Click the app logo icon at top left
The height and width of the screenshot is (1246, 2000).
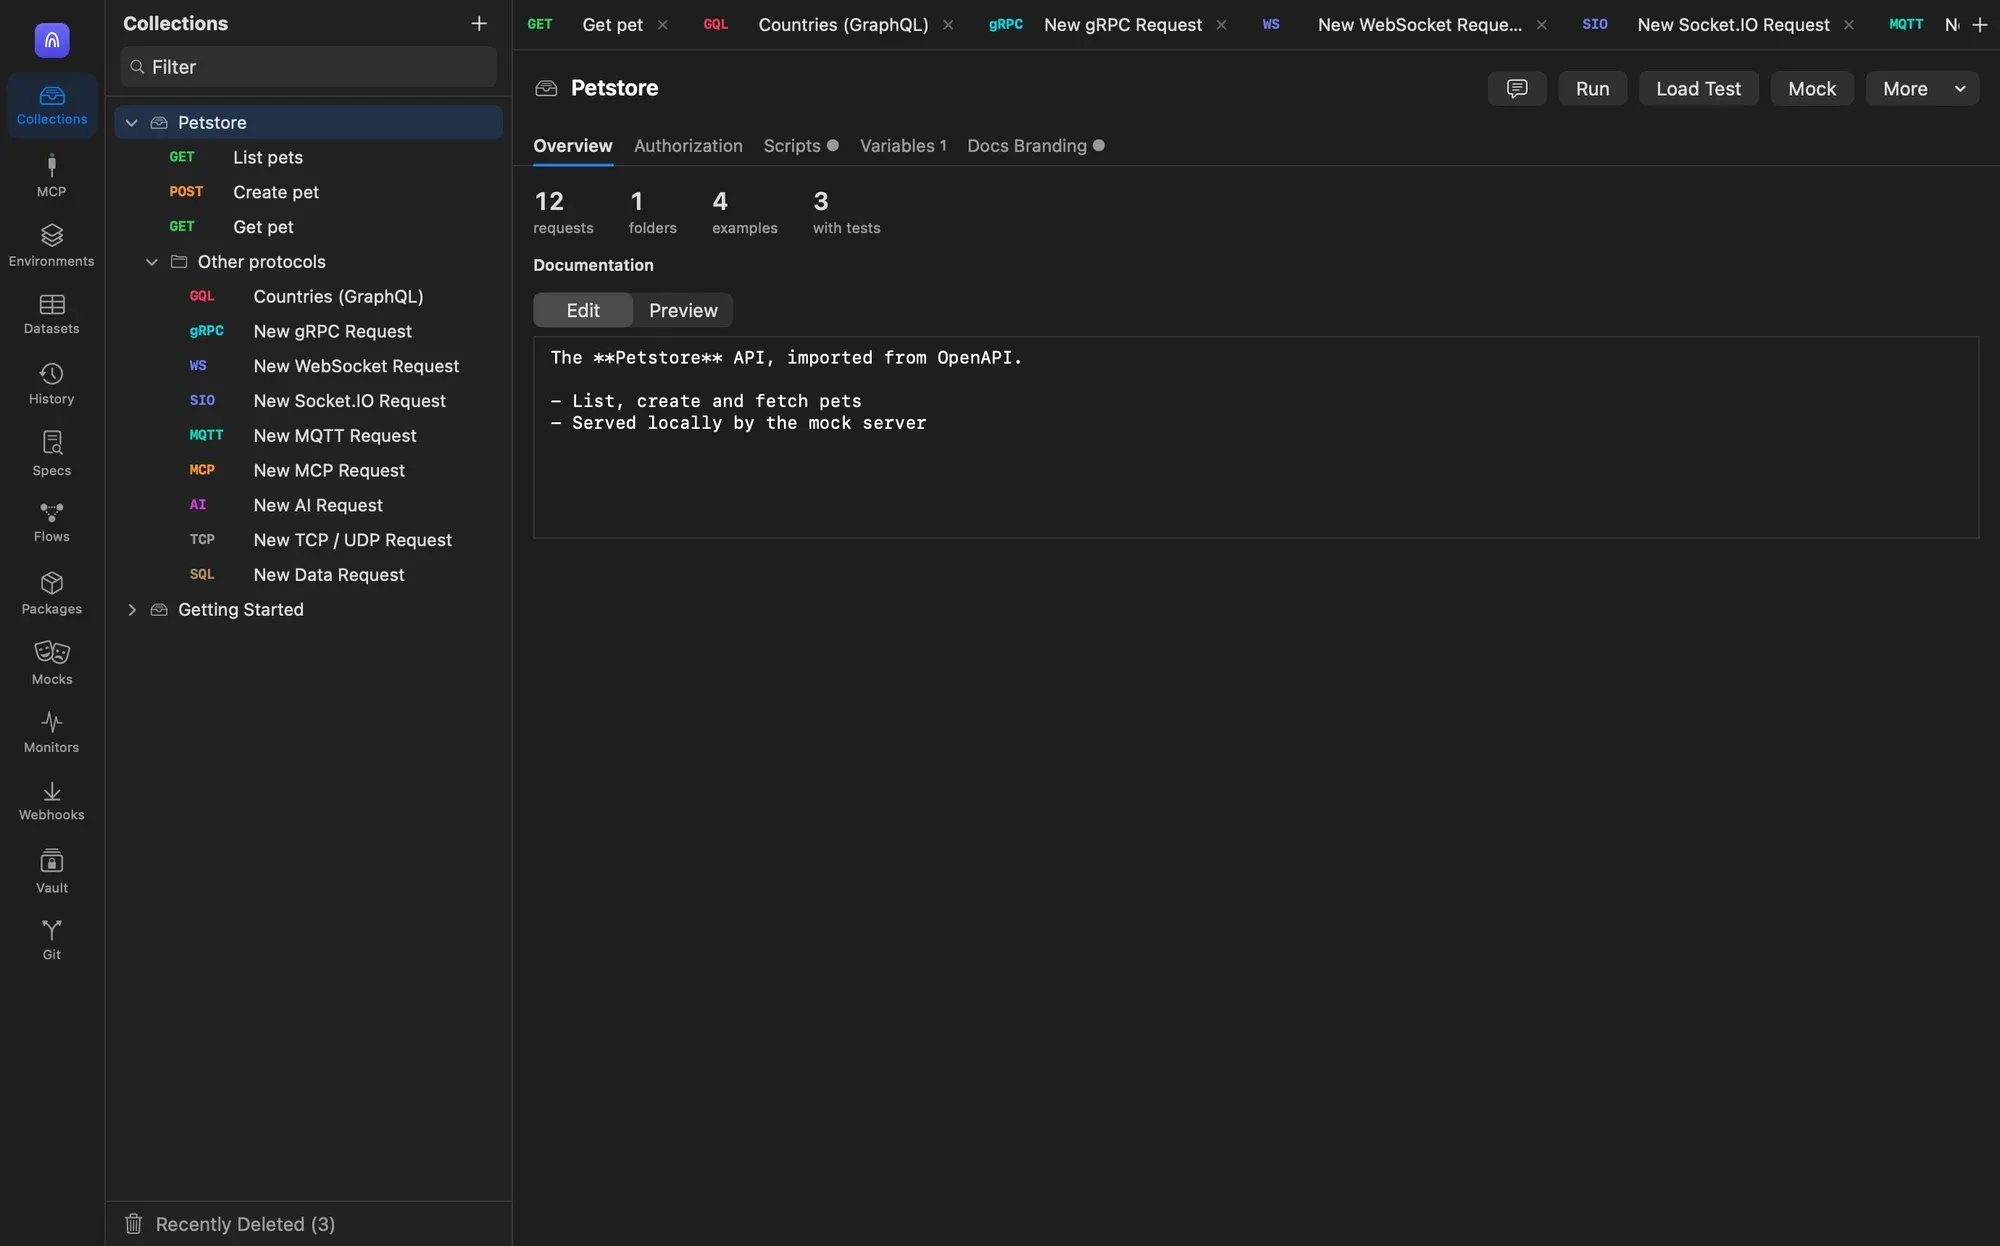[52, 40]
